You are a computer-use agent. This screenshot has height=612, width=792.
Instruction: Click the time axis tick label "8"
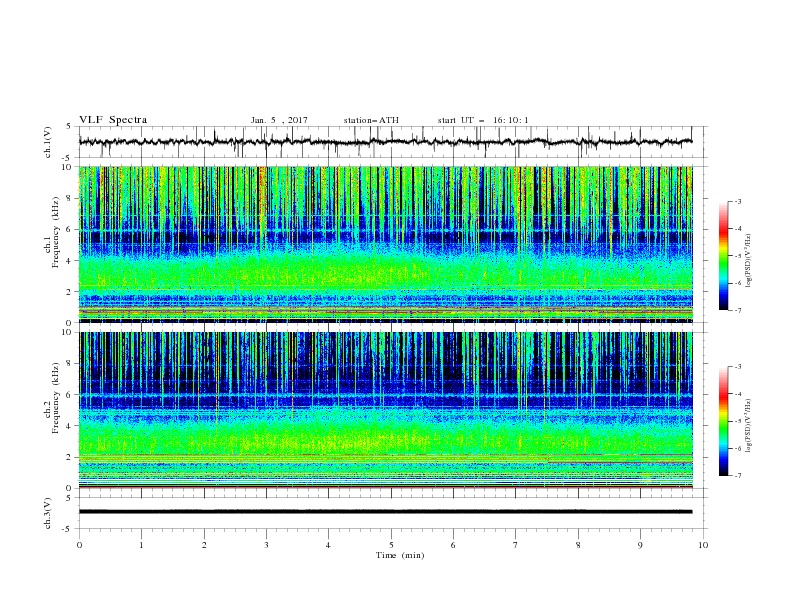click(x=578, y=545)
